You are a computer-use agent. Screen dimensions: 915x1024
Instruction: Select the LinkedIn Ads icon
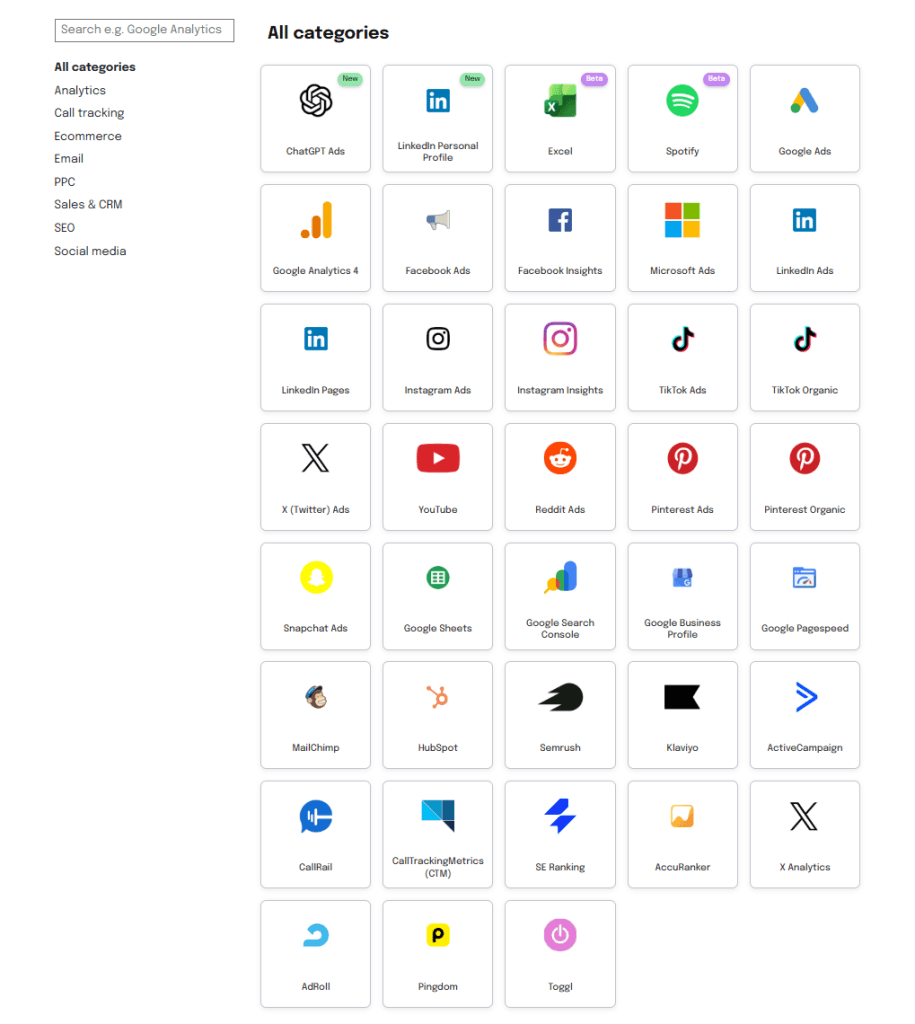point(804,220)
